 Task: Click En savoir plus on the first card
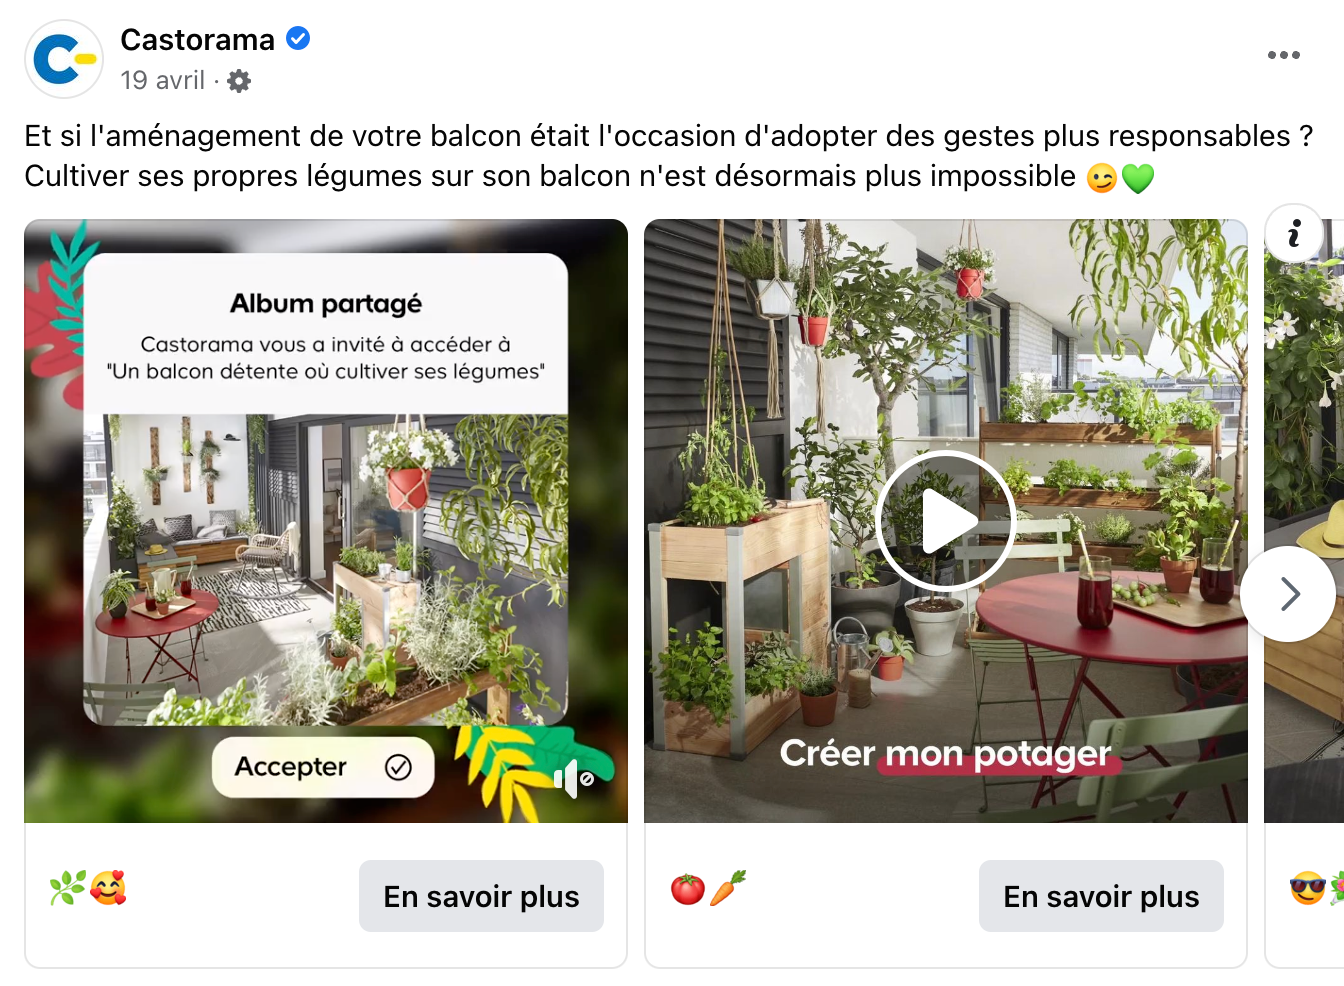click(481, 896)
